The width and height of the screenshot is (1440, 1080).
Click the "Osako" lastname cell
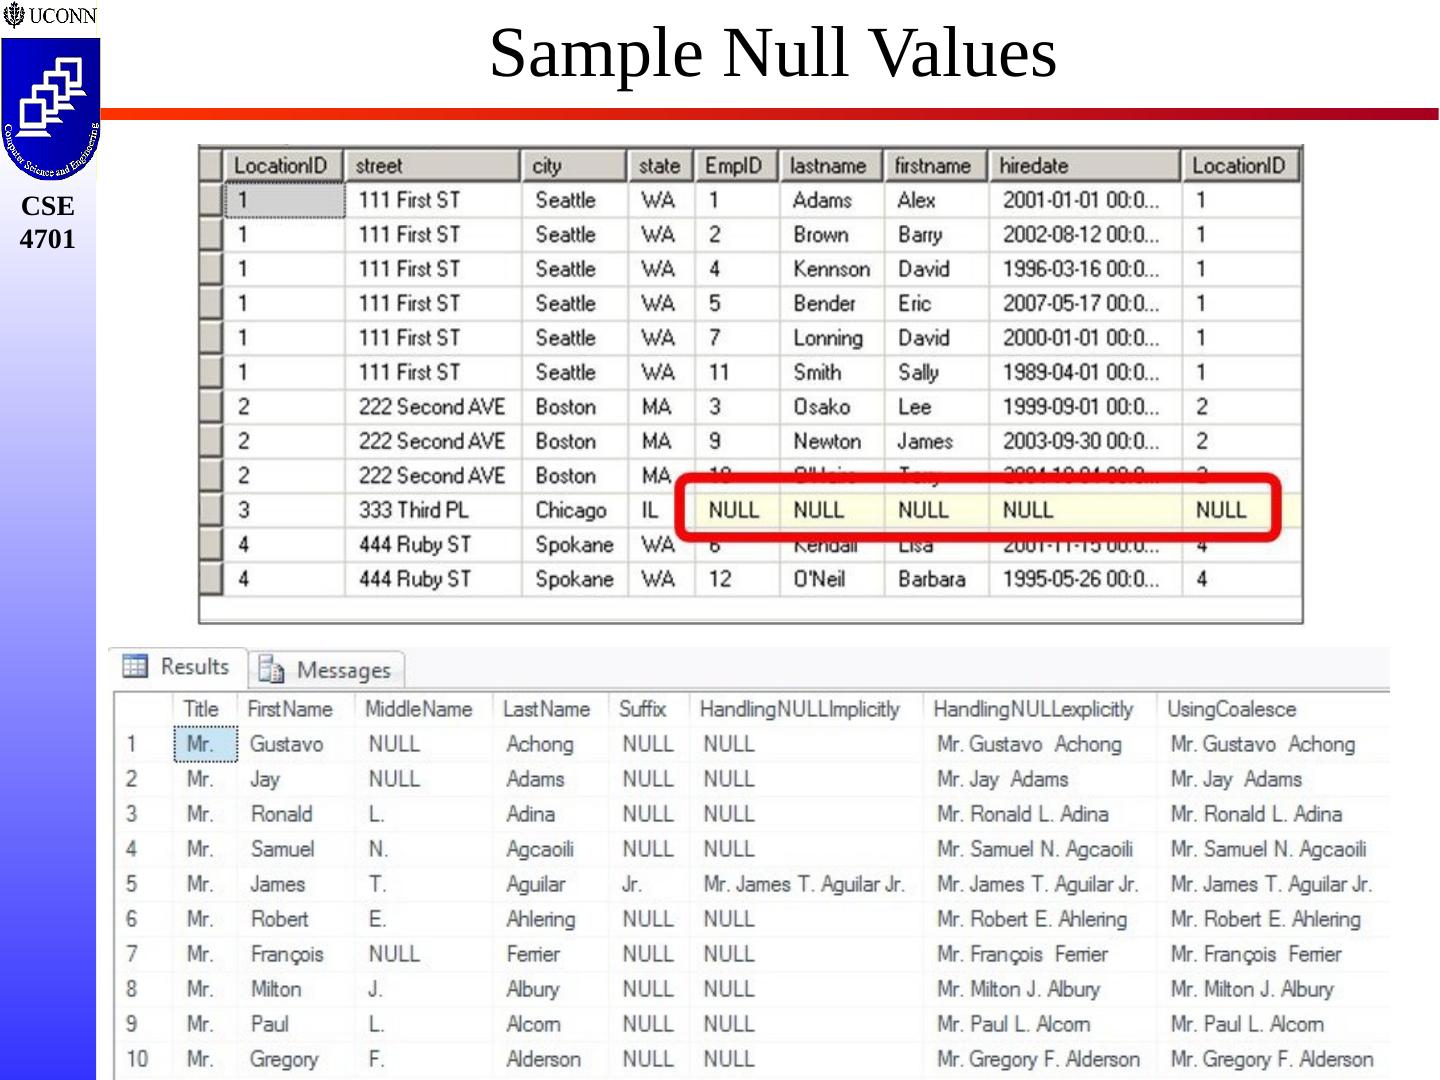coord(831,407)
